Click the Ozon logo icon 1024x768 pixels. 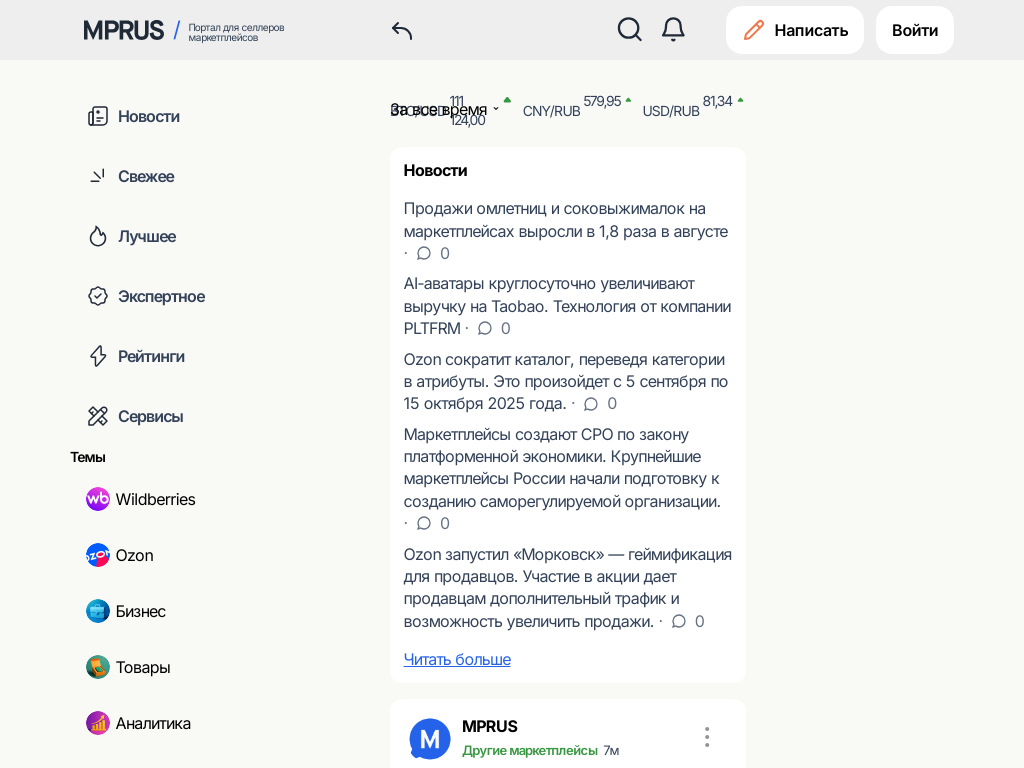98,555
